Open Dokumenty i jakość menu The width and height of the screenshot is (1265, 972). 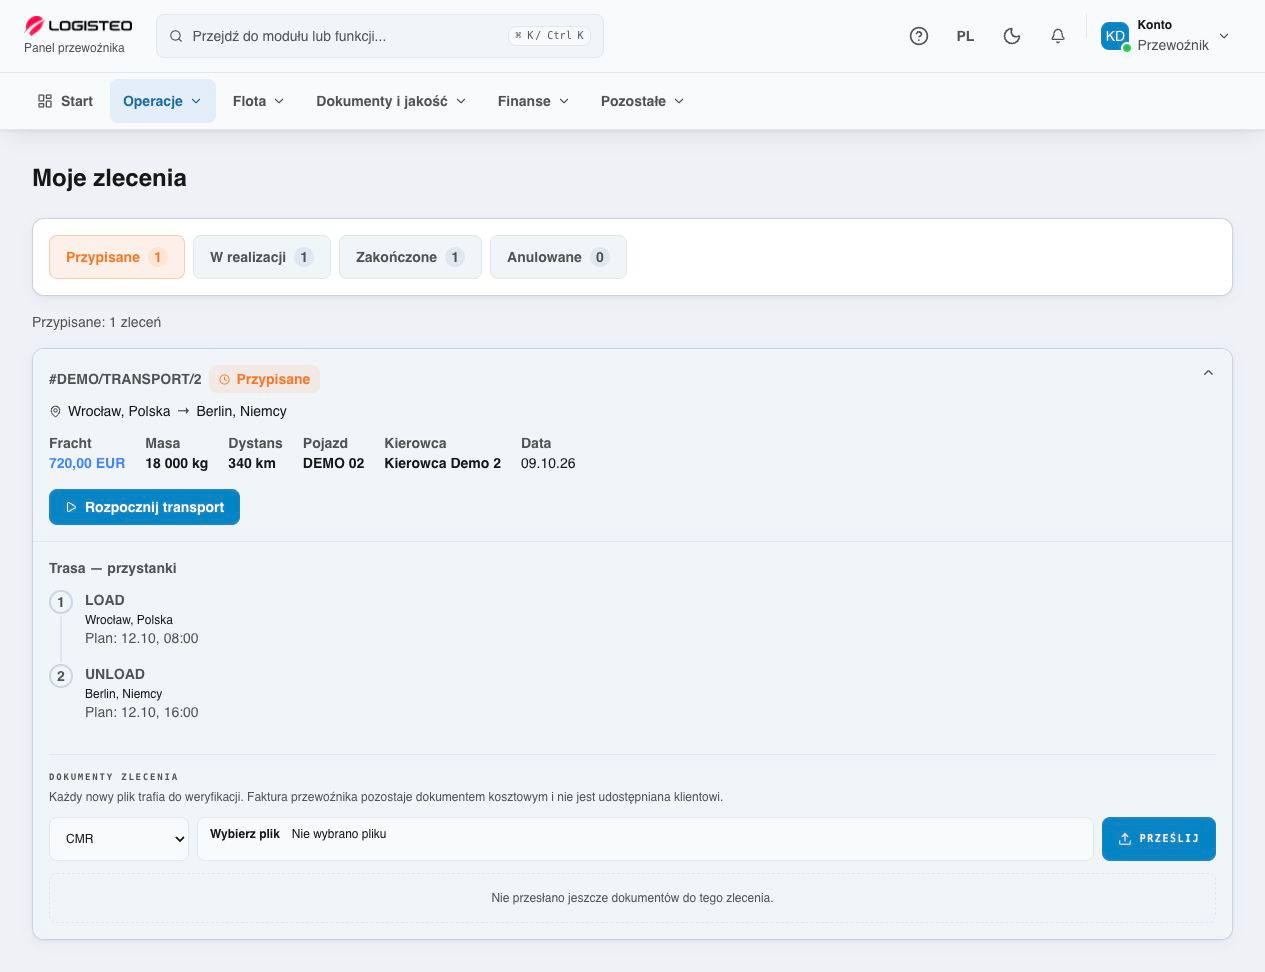coord(391,101)
